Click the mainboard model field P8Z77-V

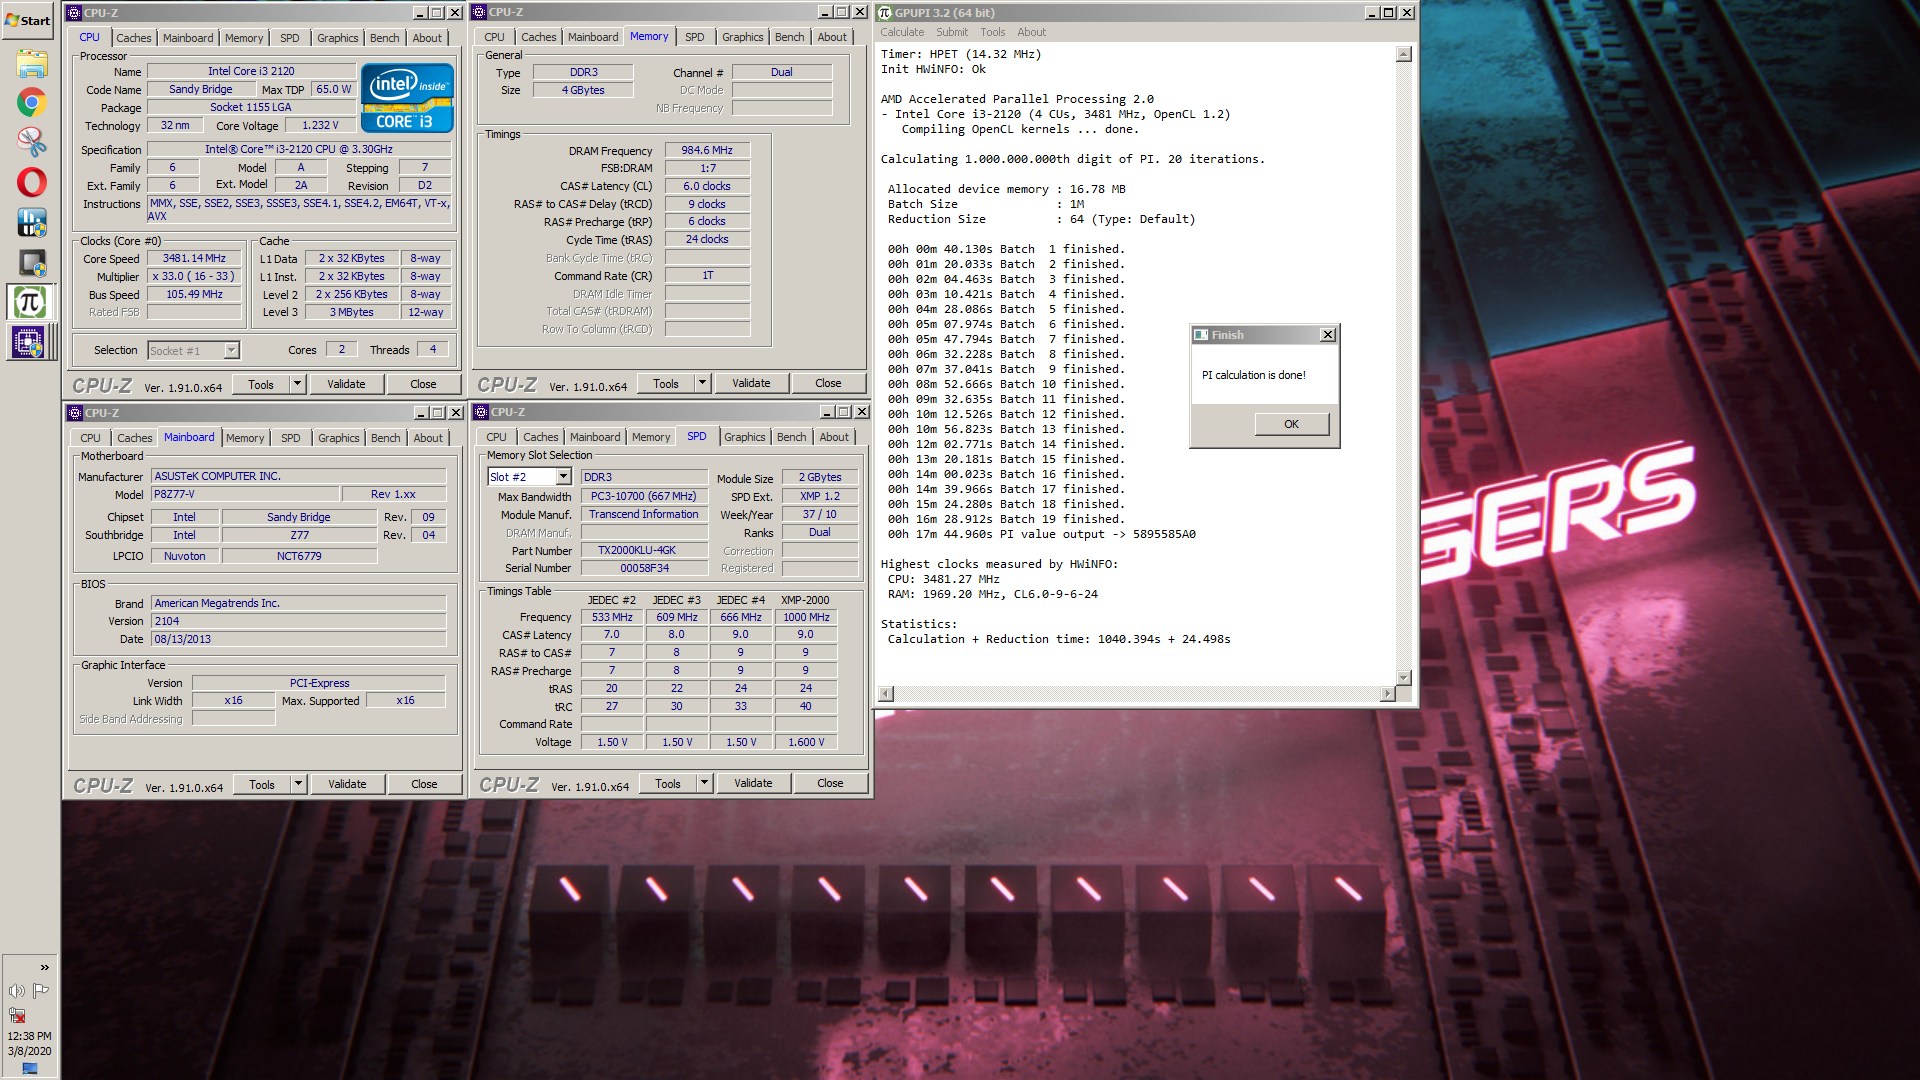[244, 494]
